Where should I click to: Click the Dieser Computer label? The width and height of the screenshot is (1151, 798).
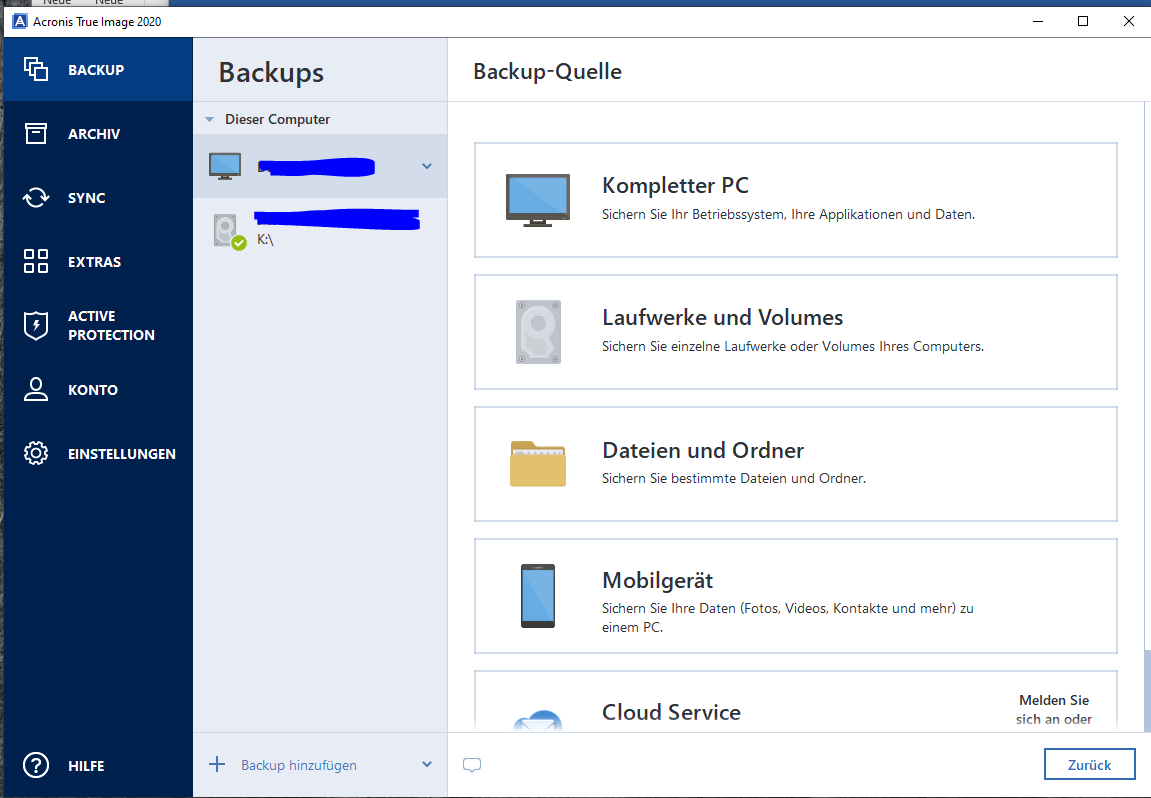coord(277,119)
